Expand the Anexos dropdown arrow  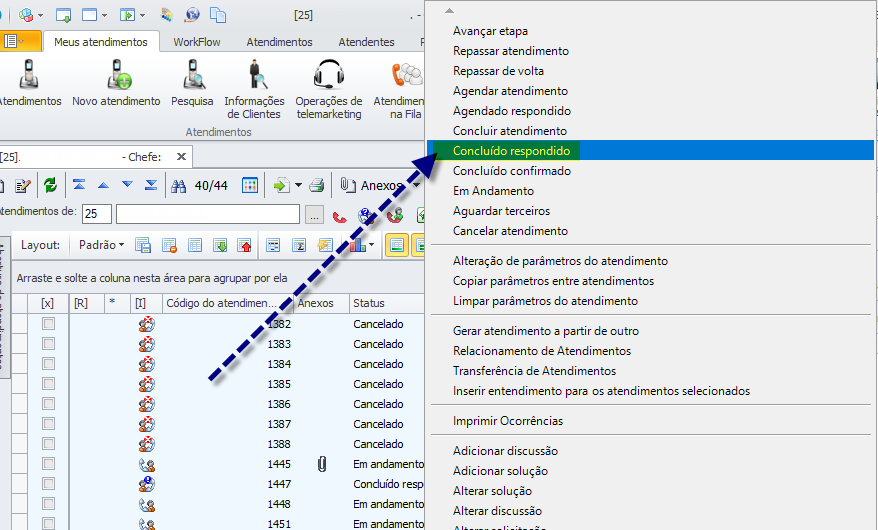[x=416, y=185]
